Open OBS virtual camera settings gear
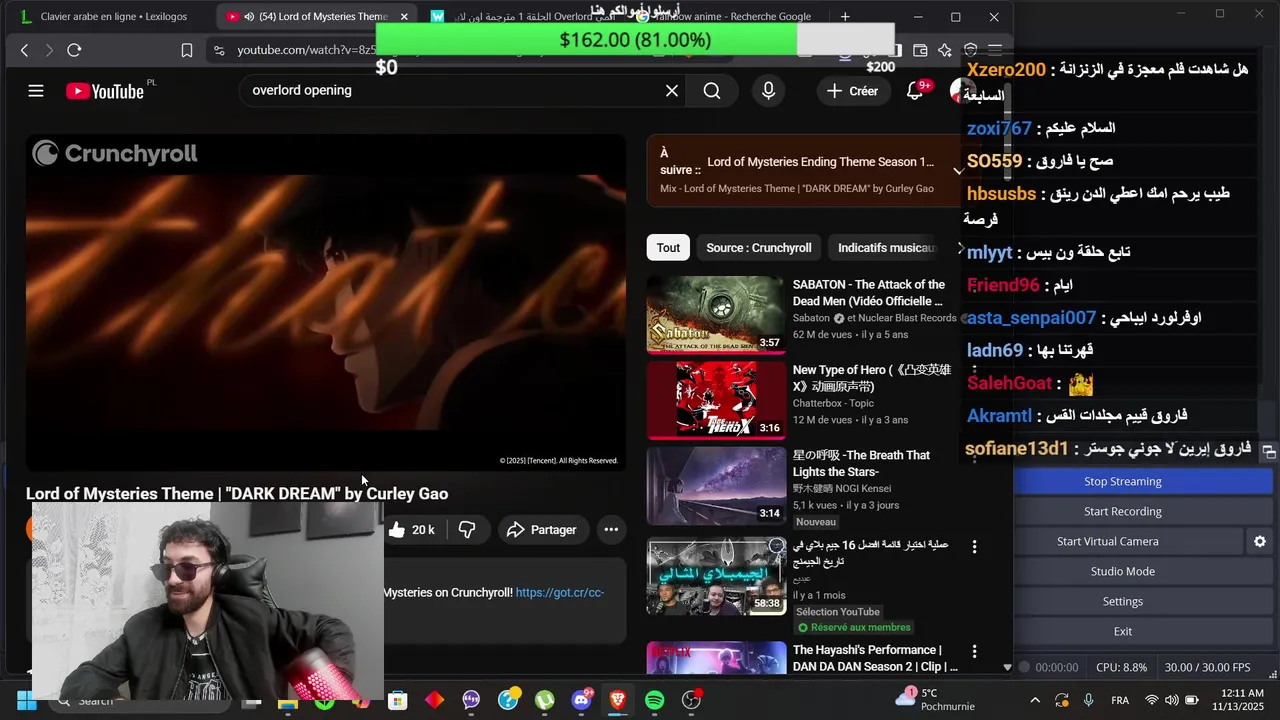Viewport: 1280px width, 720px height. click(1260, 541)
